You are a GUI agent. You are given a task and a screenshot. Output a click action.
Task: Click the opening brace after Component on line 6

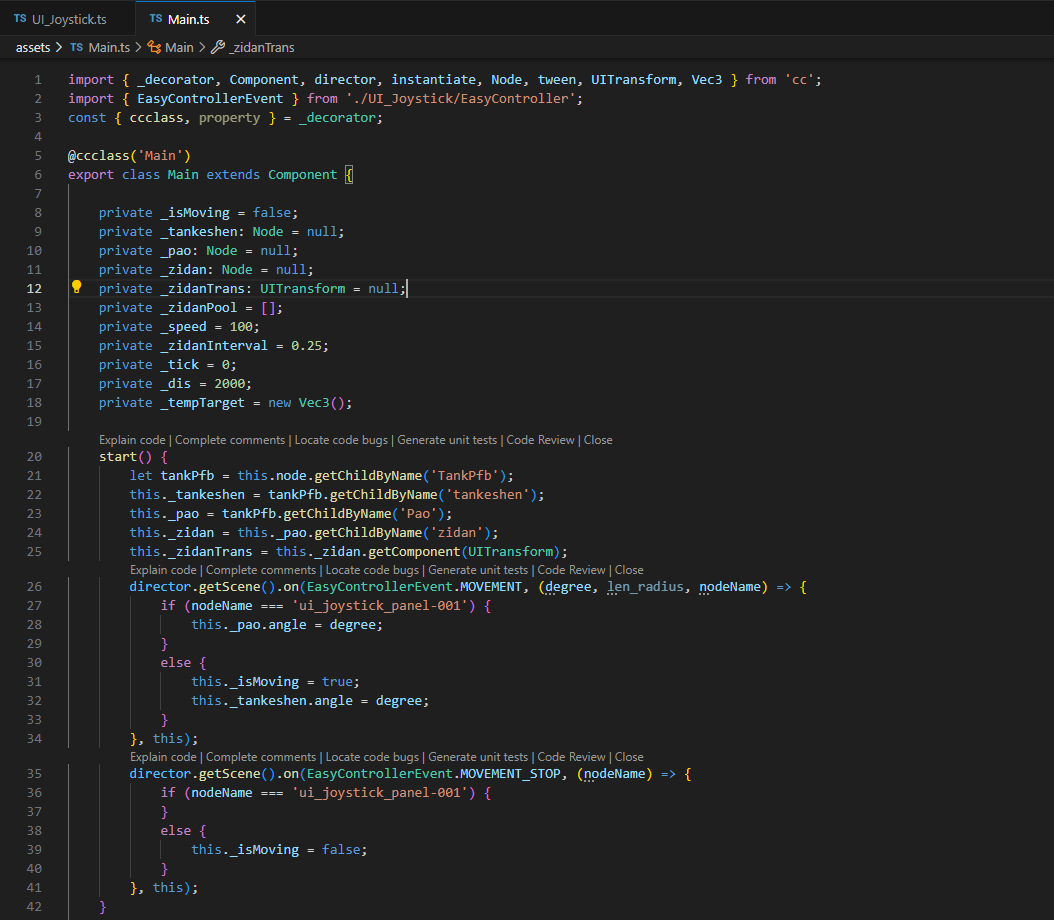coord(349,175)
